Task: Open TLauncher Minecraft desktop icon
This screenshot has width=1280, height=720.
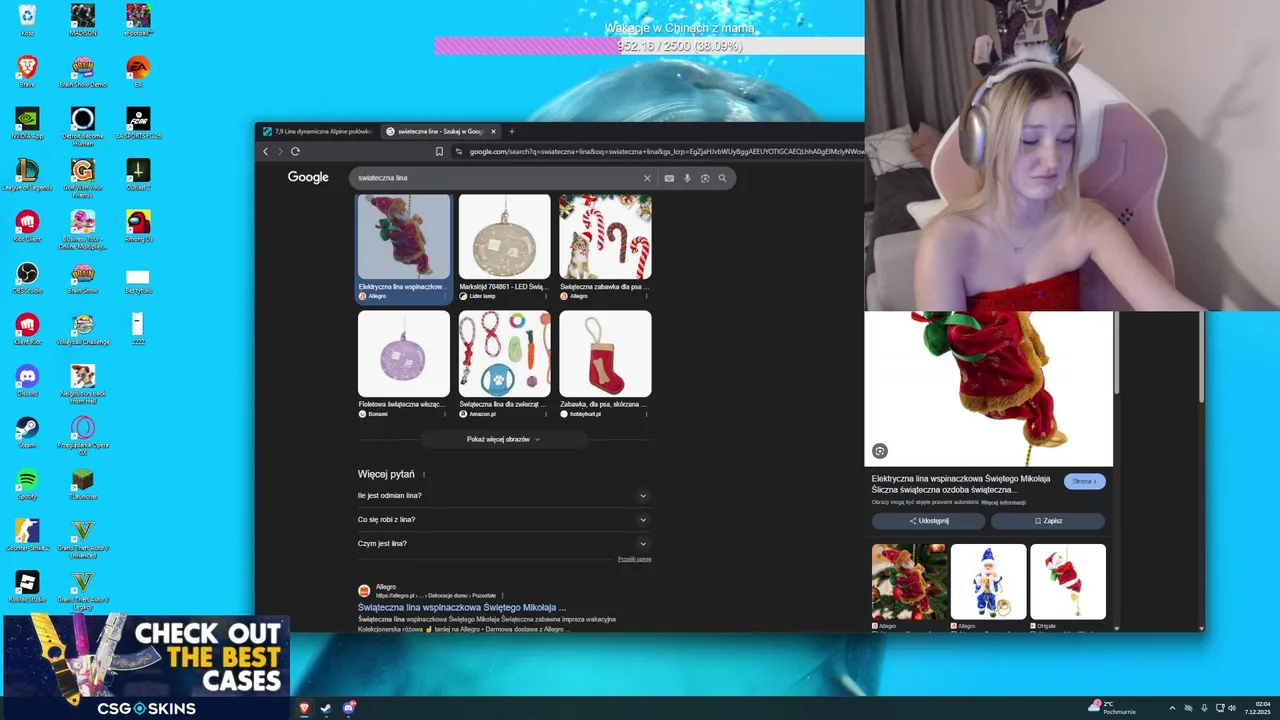Action: tap(83, 484)
